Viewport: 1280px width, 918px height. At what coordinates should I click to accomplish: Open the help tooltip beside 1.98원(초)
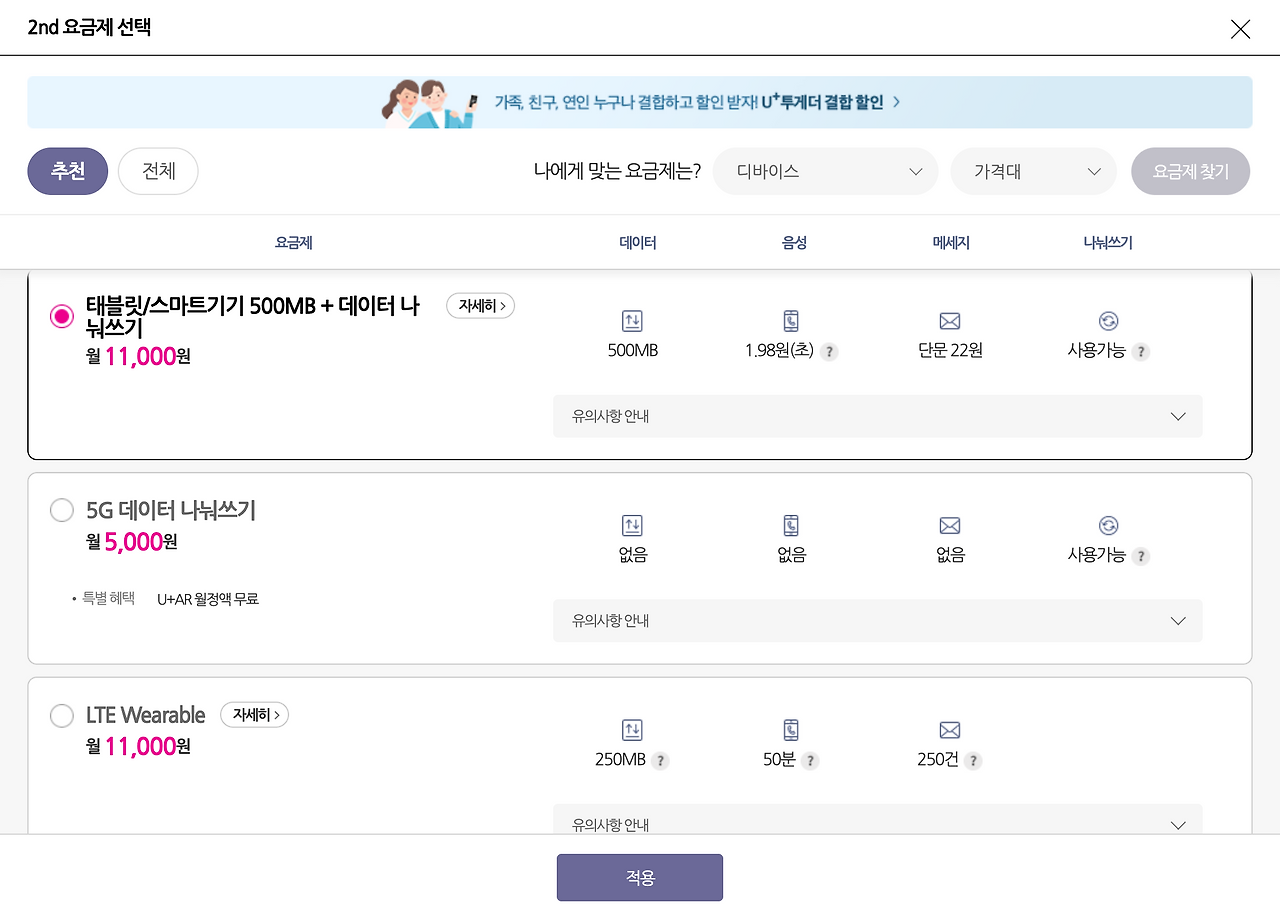(x=830, y=351)
